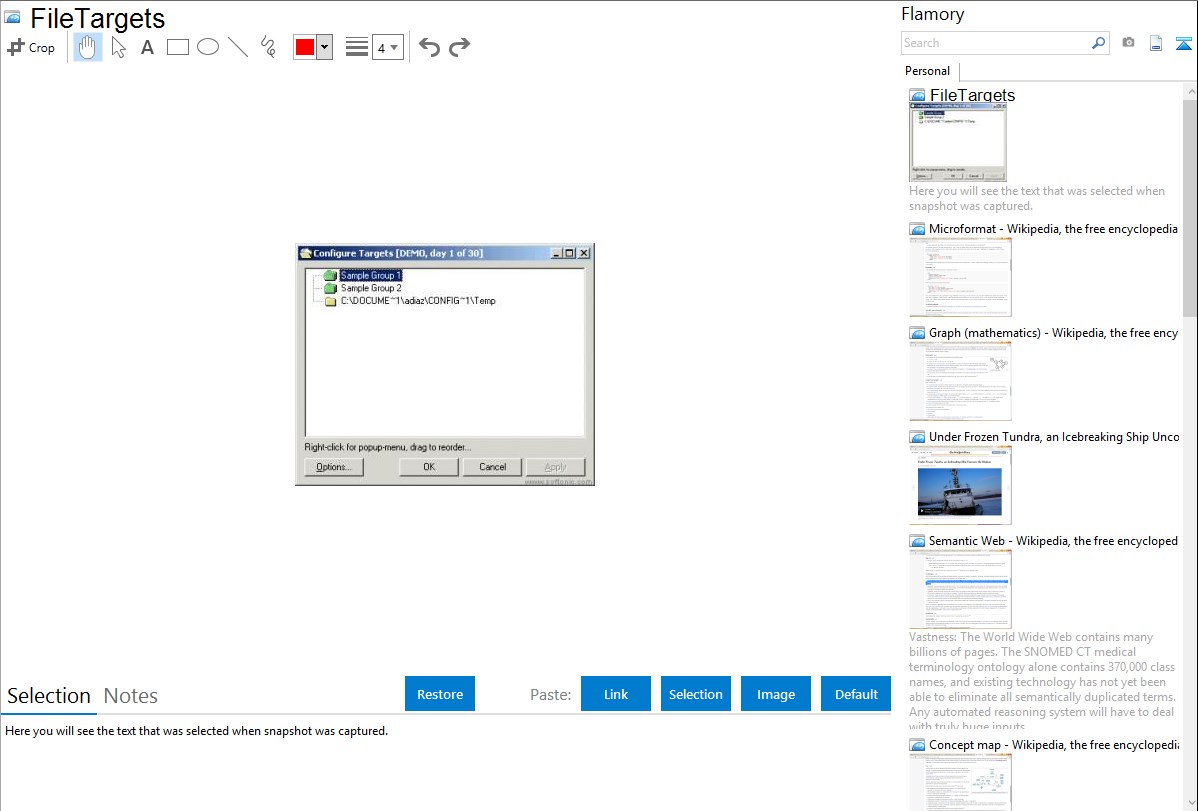Open the line width 4 dropdown

click(387, 47)
